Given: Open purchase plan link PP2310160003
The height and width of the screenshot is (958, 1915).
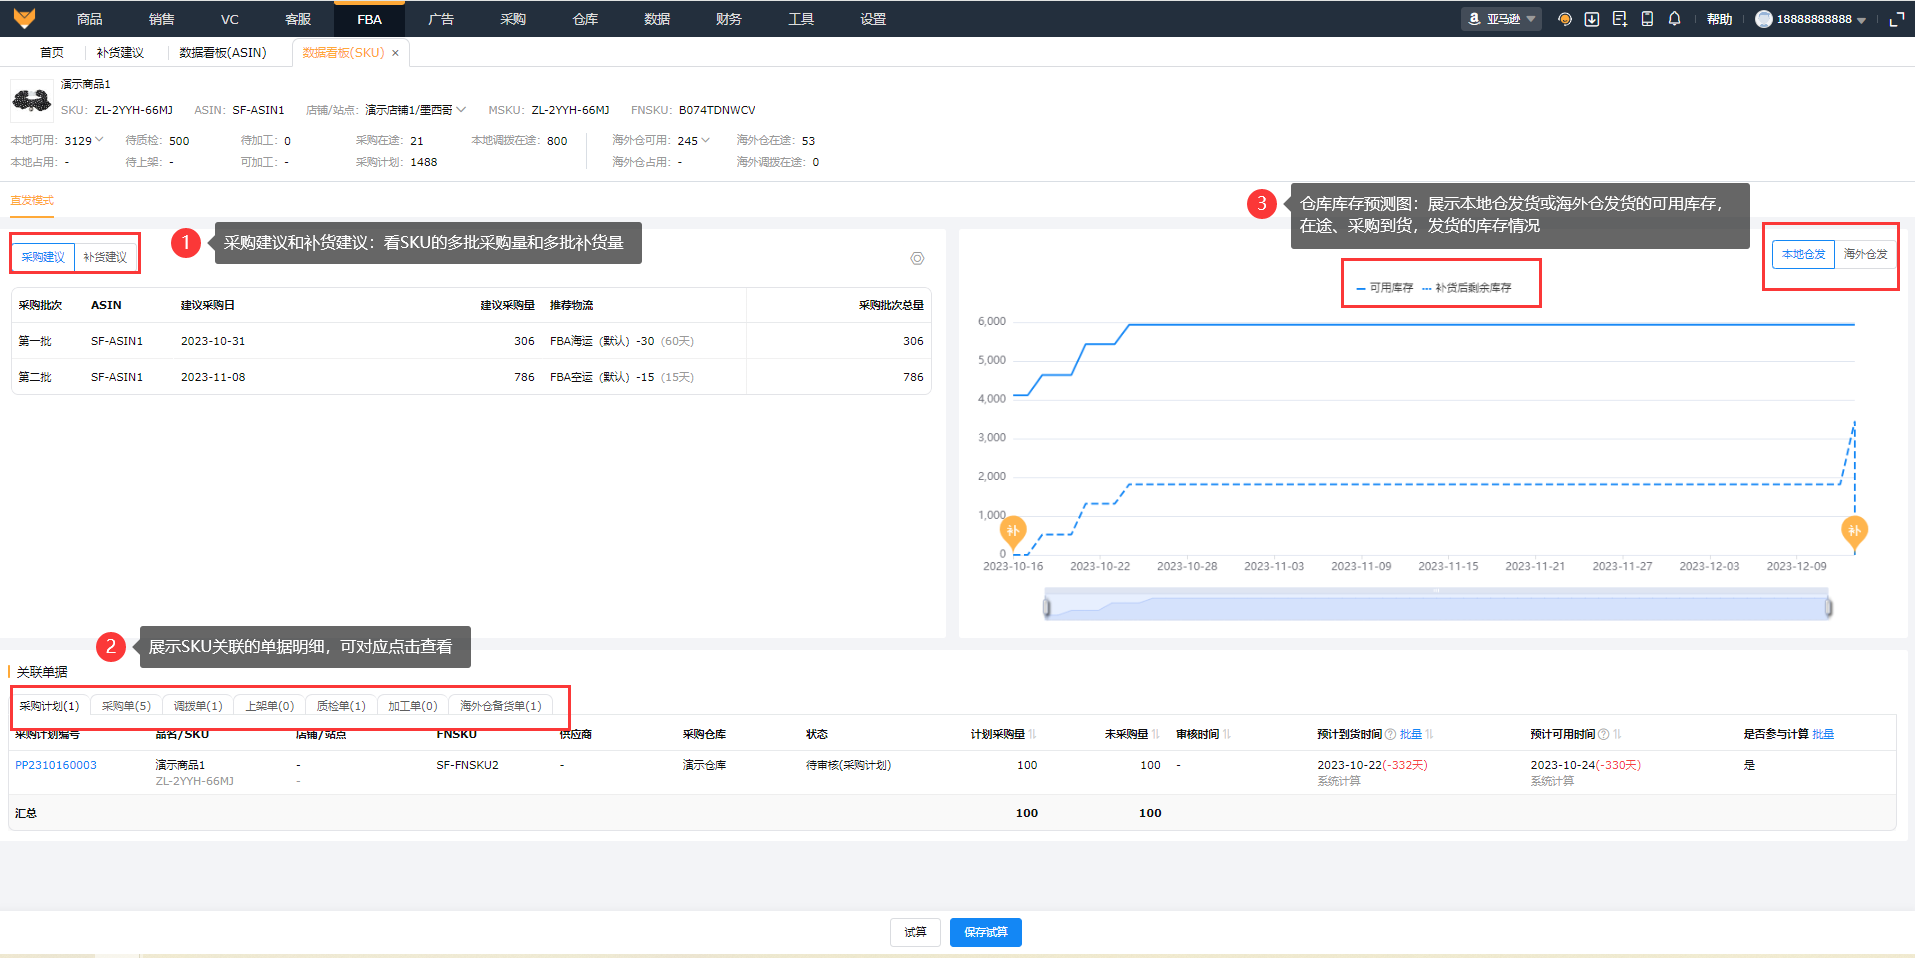Looking at the screenshot, I should pos(56,765).
